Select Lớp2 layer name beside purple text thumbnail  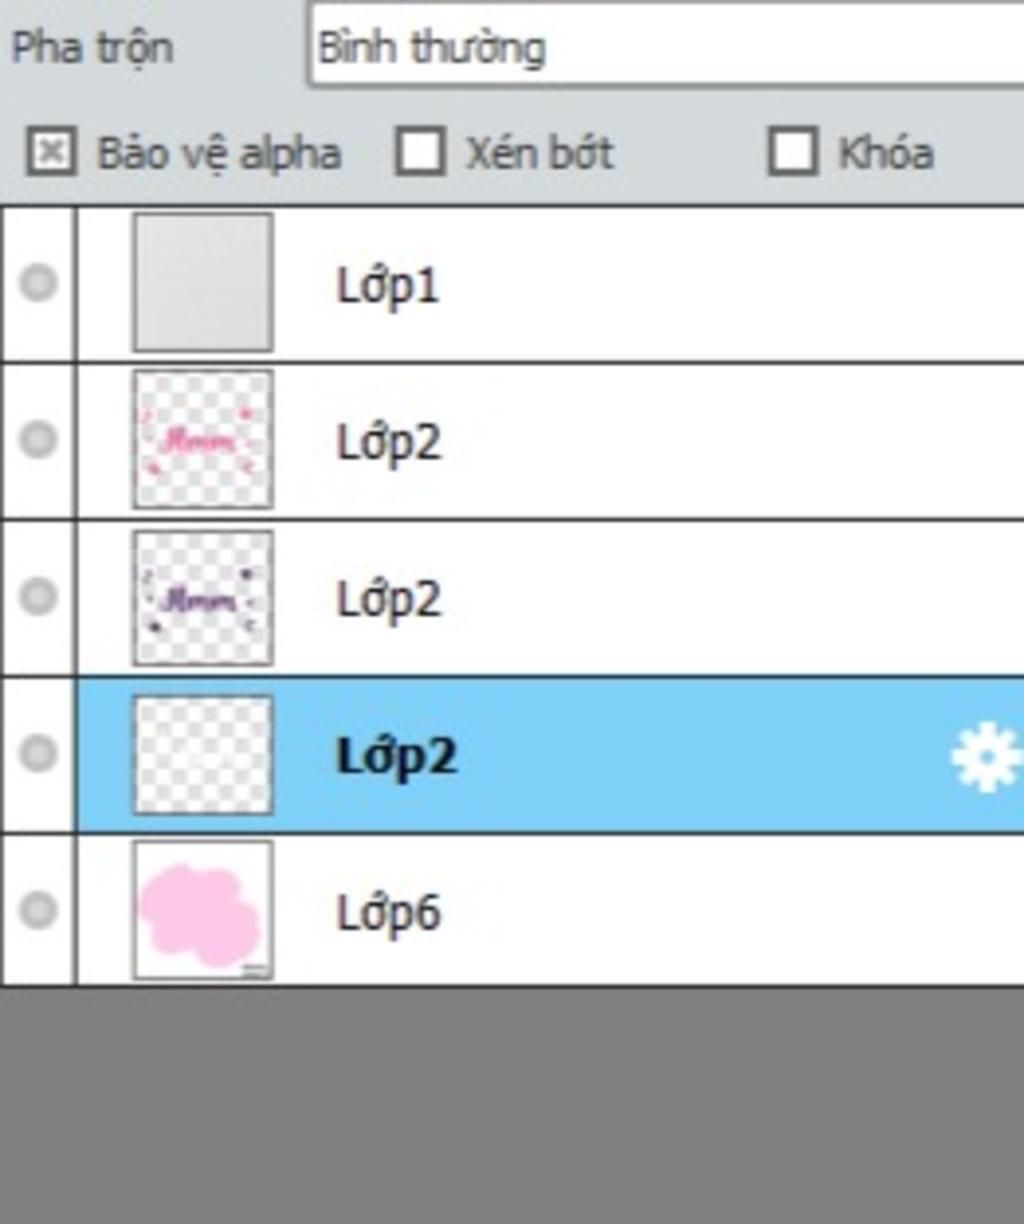coord(388,600)
